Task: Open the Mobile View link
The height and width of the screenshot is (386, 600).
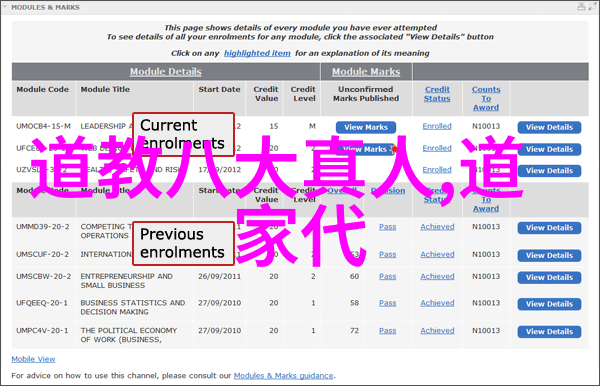Action: (x=33, y=359)
